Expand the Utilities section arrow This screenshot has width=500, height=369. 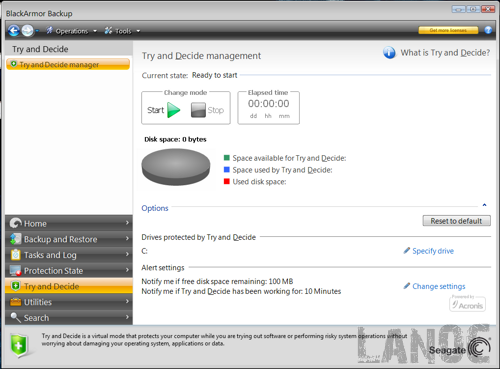[127, 301]
